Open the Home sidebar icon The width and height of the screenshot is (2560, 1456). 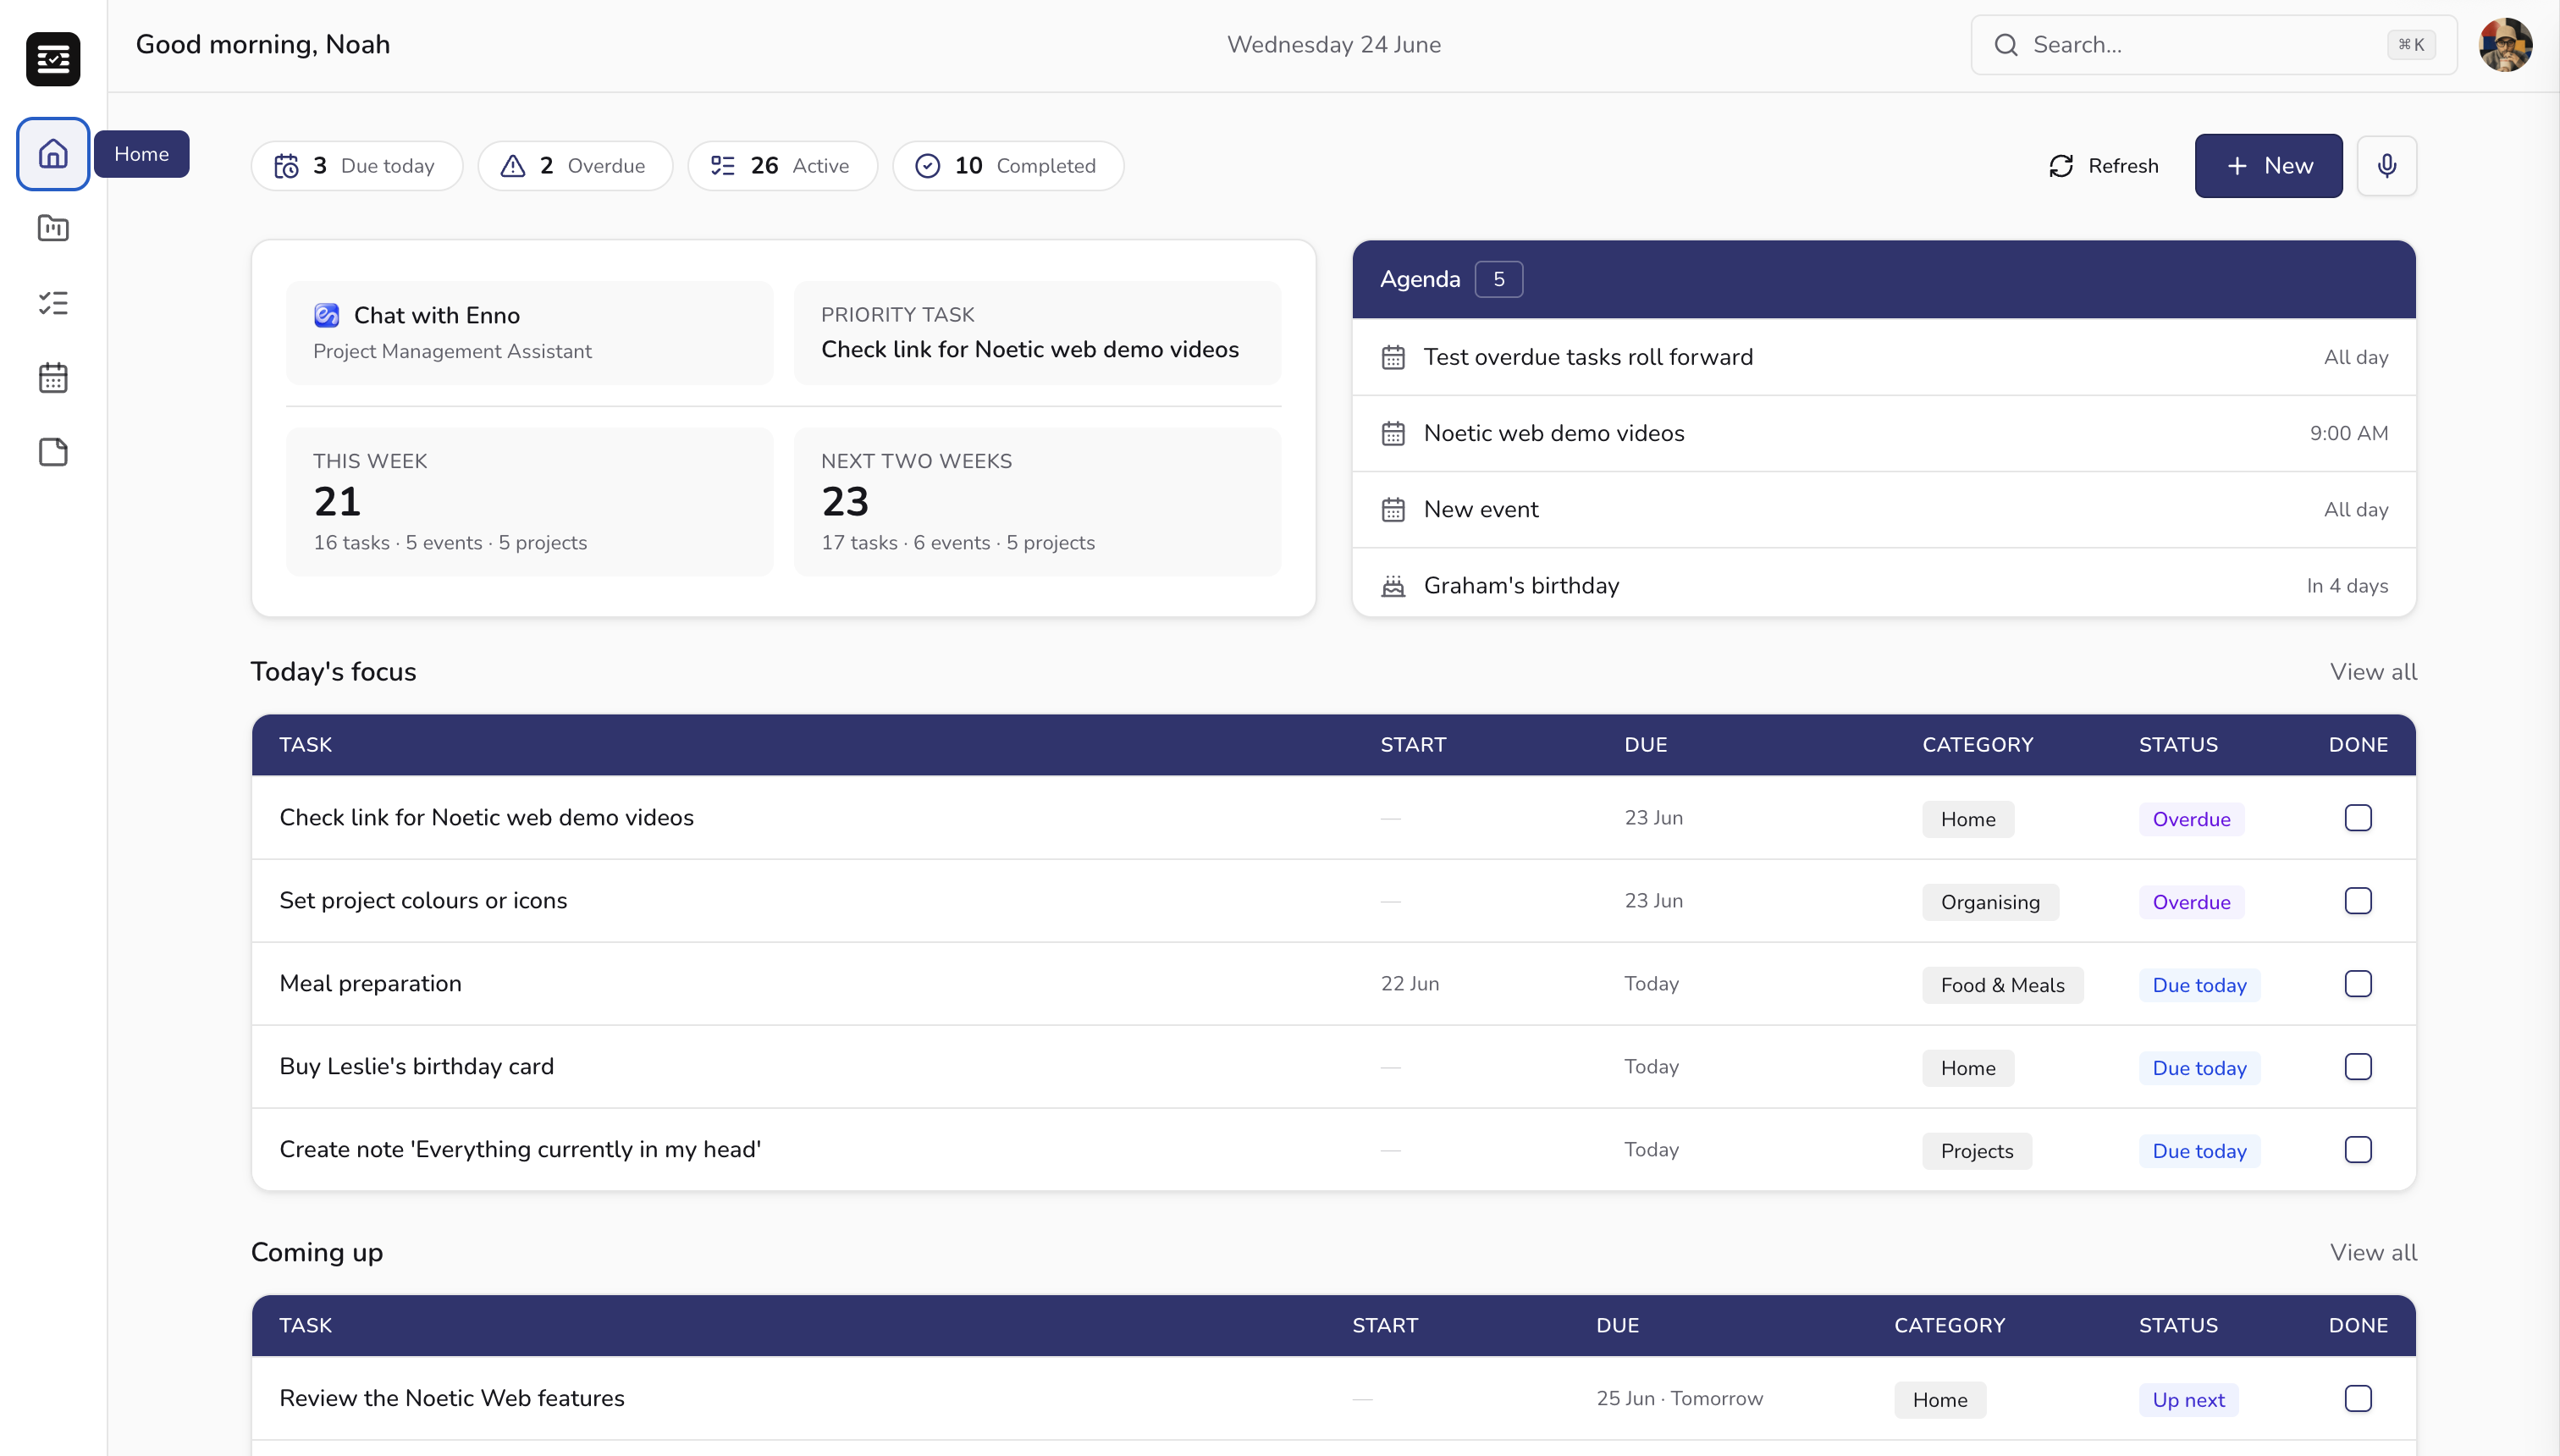(x=53, y=153)
